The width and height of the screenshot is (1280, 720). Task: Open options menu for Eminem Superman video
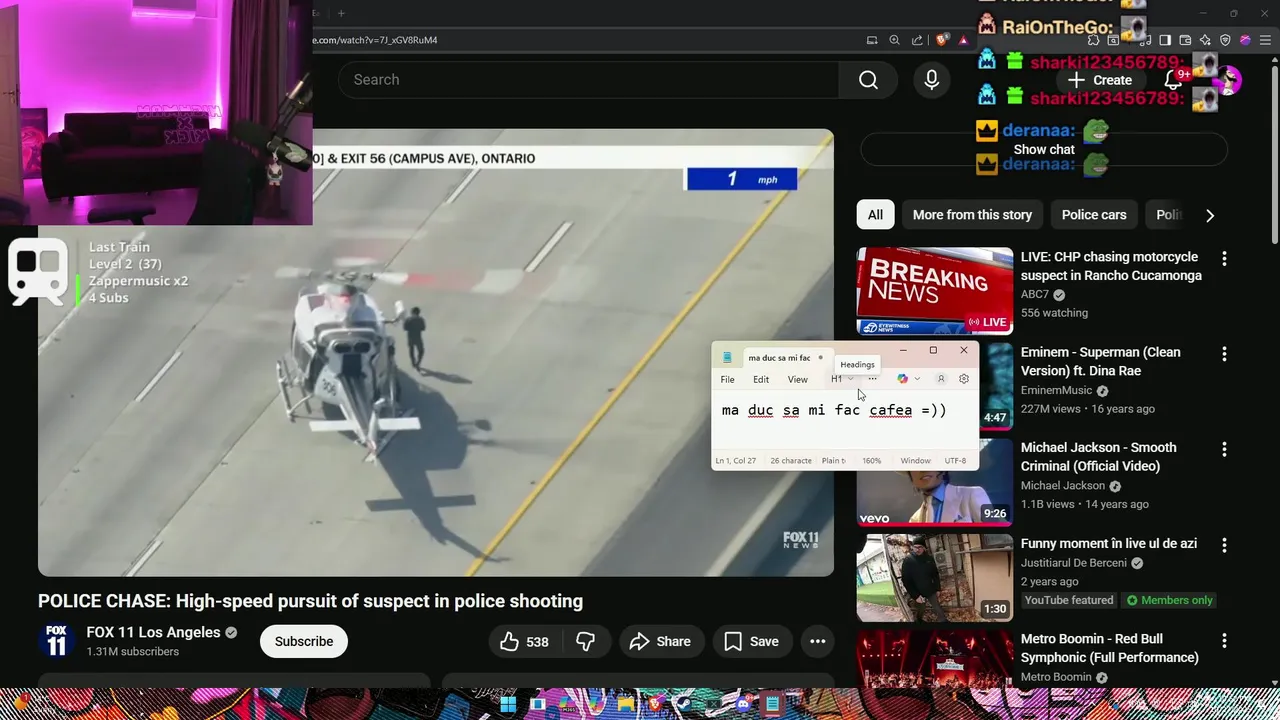click(1224, 354)
